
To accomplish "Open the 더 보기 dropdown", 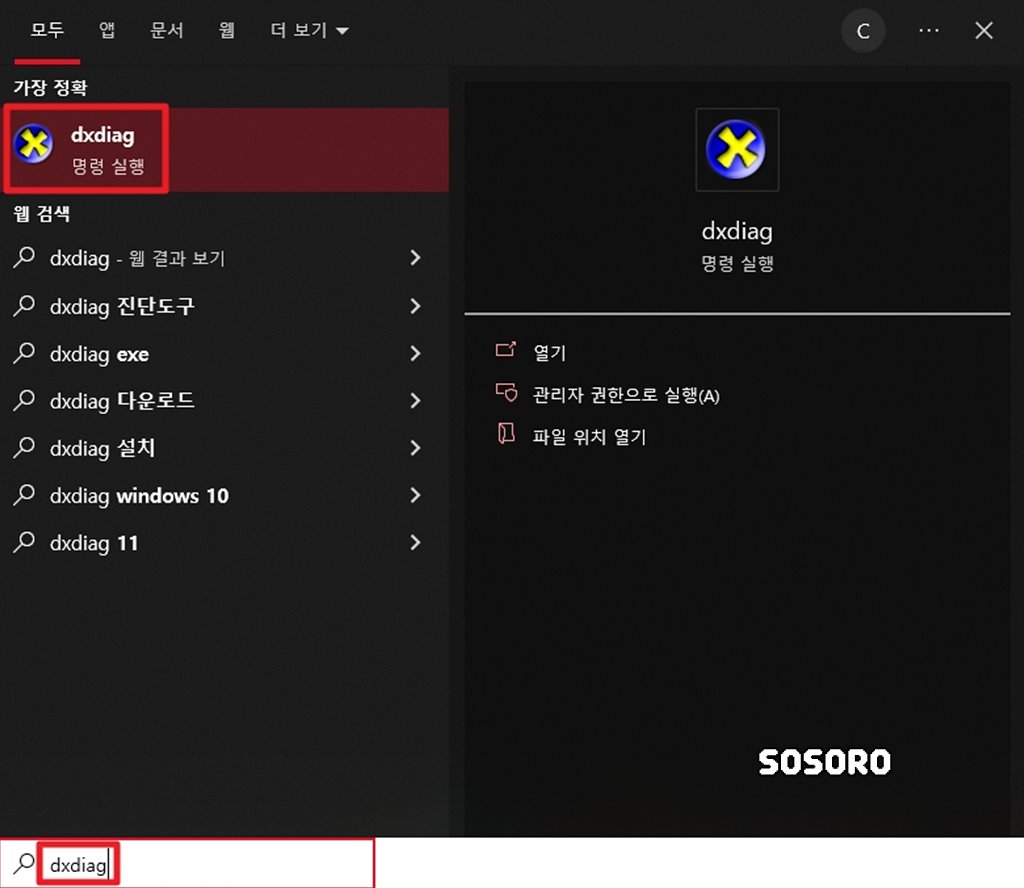I will [x=310, y=30].
